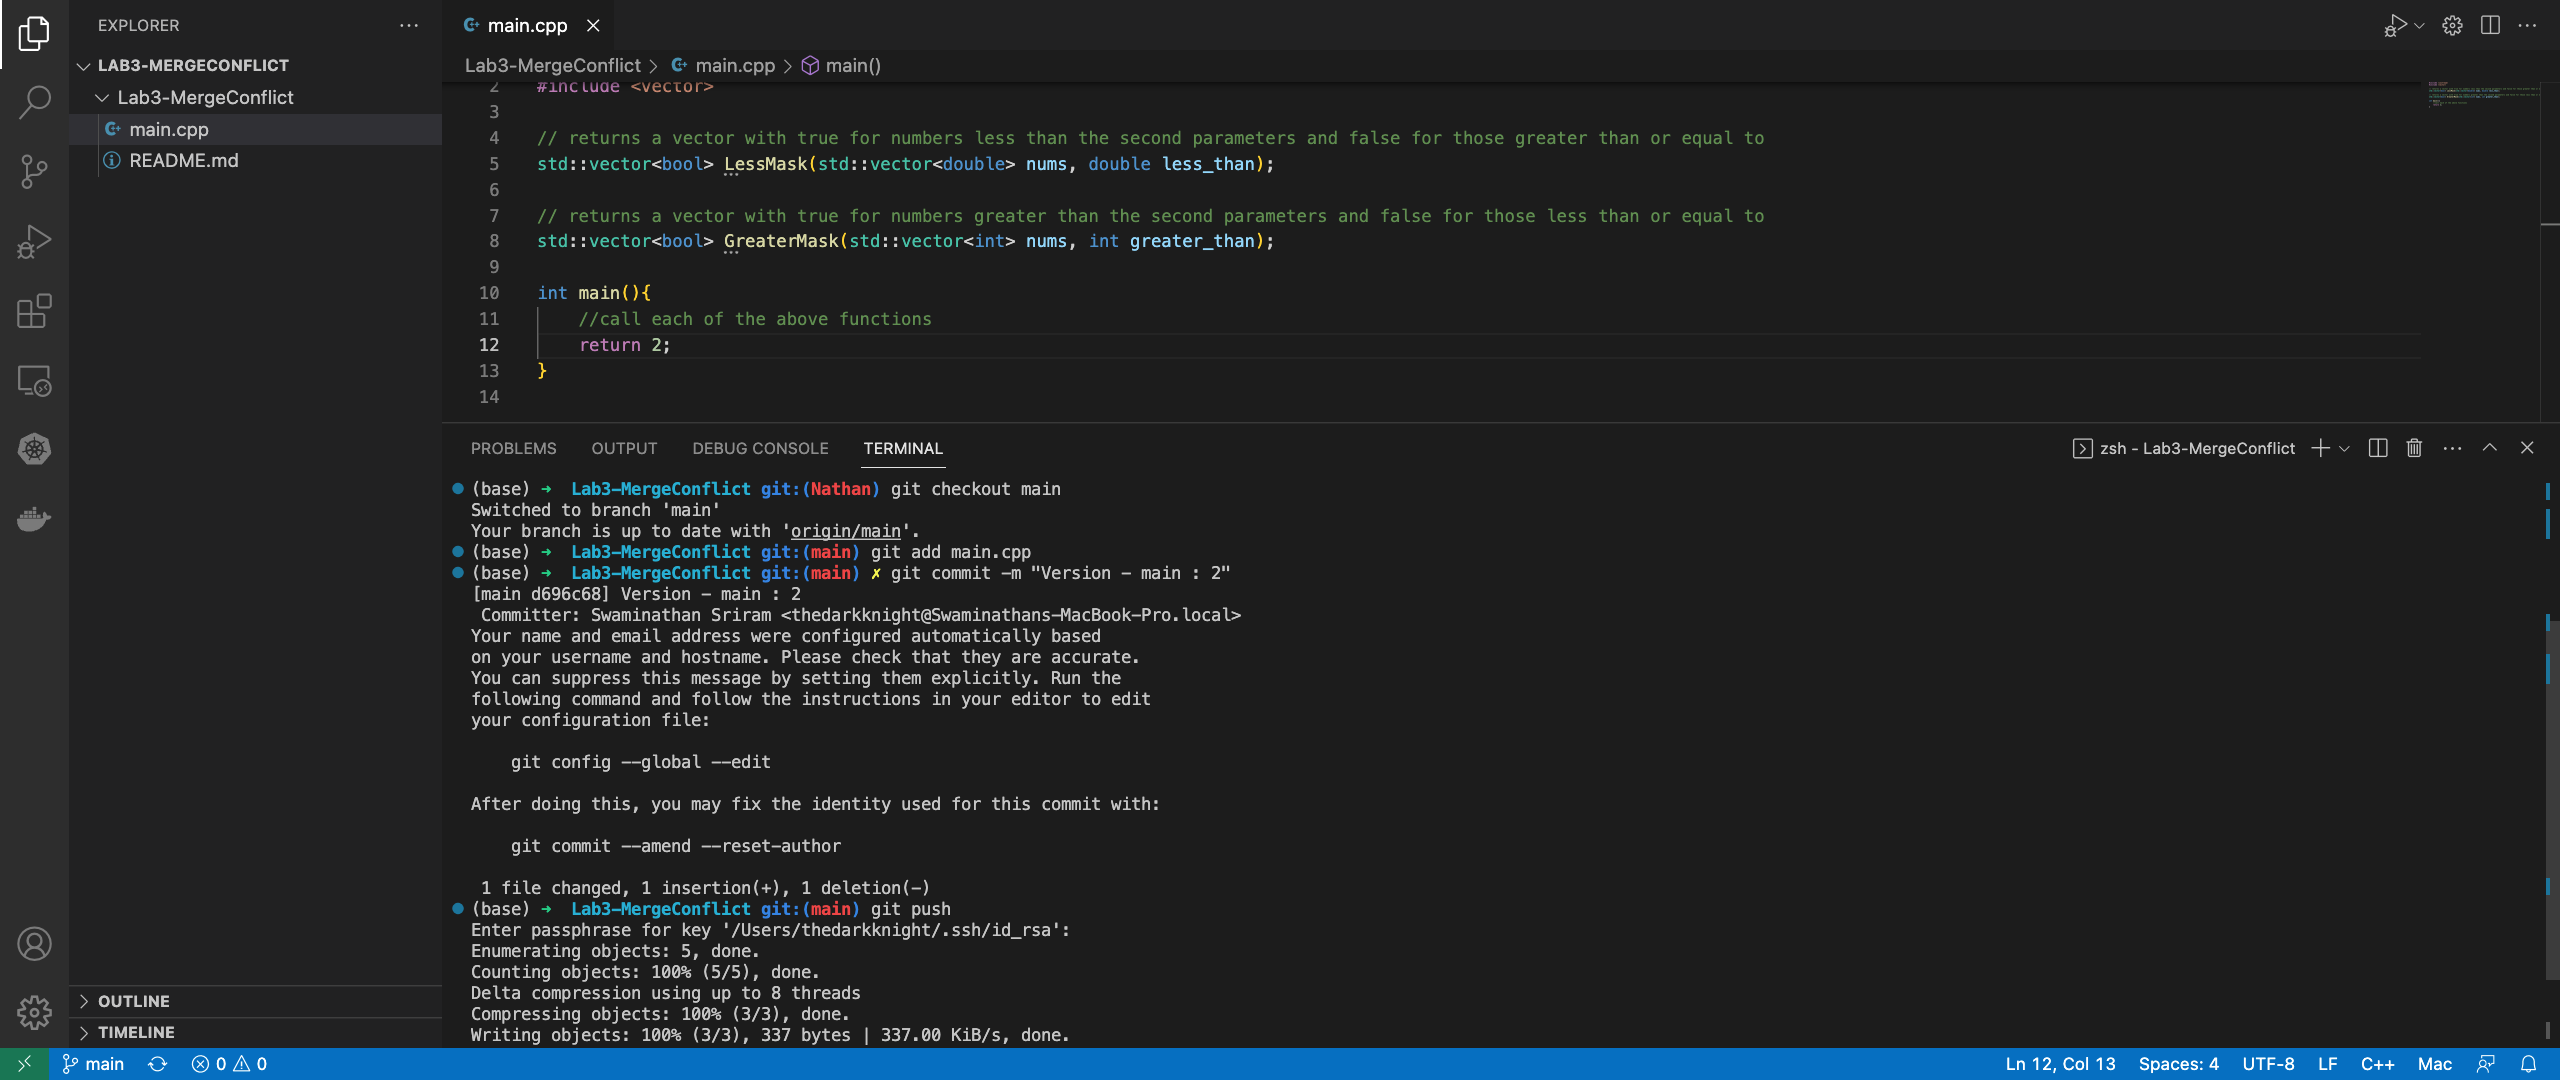Open terminal panel more actions ellipsis
The width and height of the screenshot is (2560, 1080).
[x=2452, y=448]
